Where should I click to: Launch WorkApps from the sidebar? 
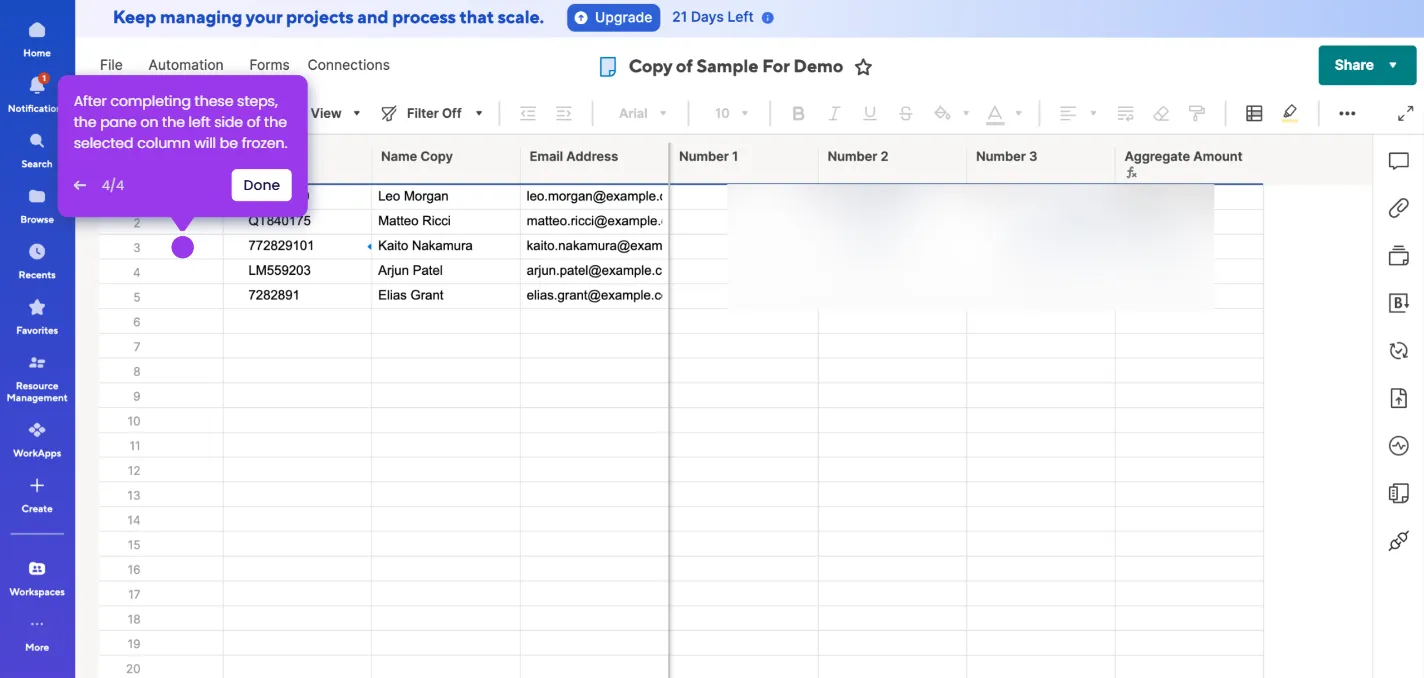tap(37, 439)
